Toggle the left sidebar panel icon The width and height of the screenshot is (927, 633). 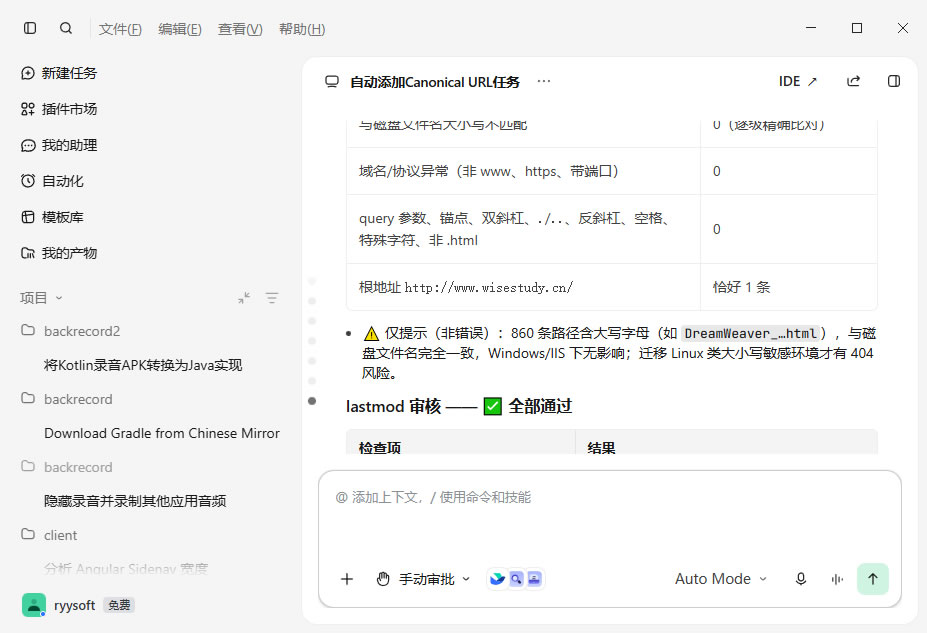pos(30,28)
